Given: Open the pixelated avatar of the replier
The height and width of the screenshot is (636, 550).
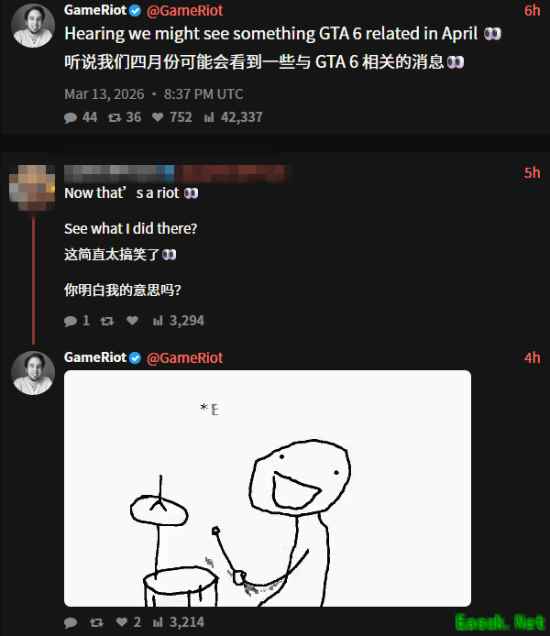Looking at the screenshot, I should (32, 187).
